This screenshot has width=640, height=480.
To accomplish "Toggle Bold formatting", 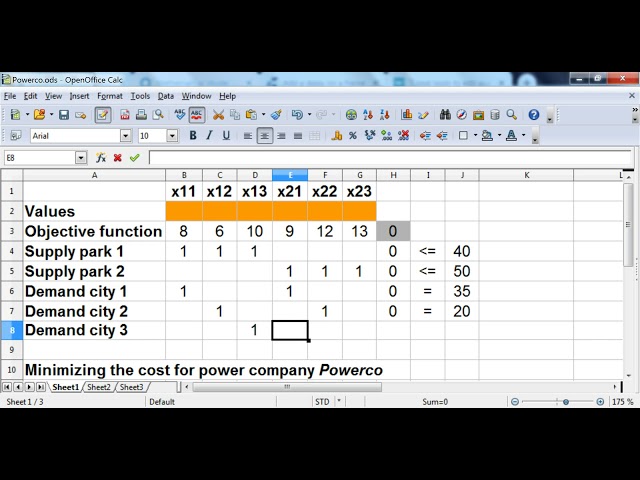I will point(193,136).
